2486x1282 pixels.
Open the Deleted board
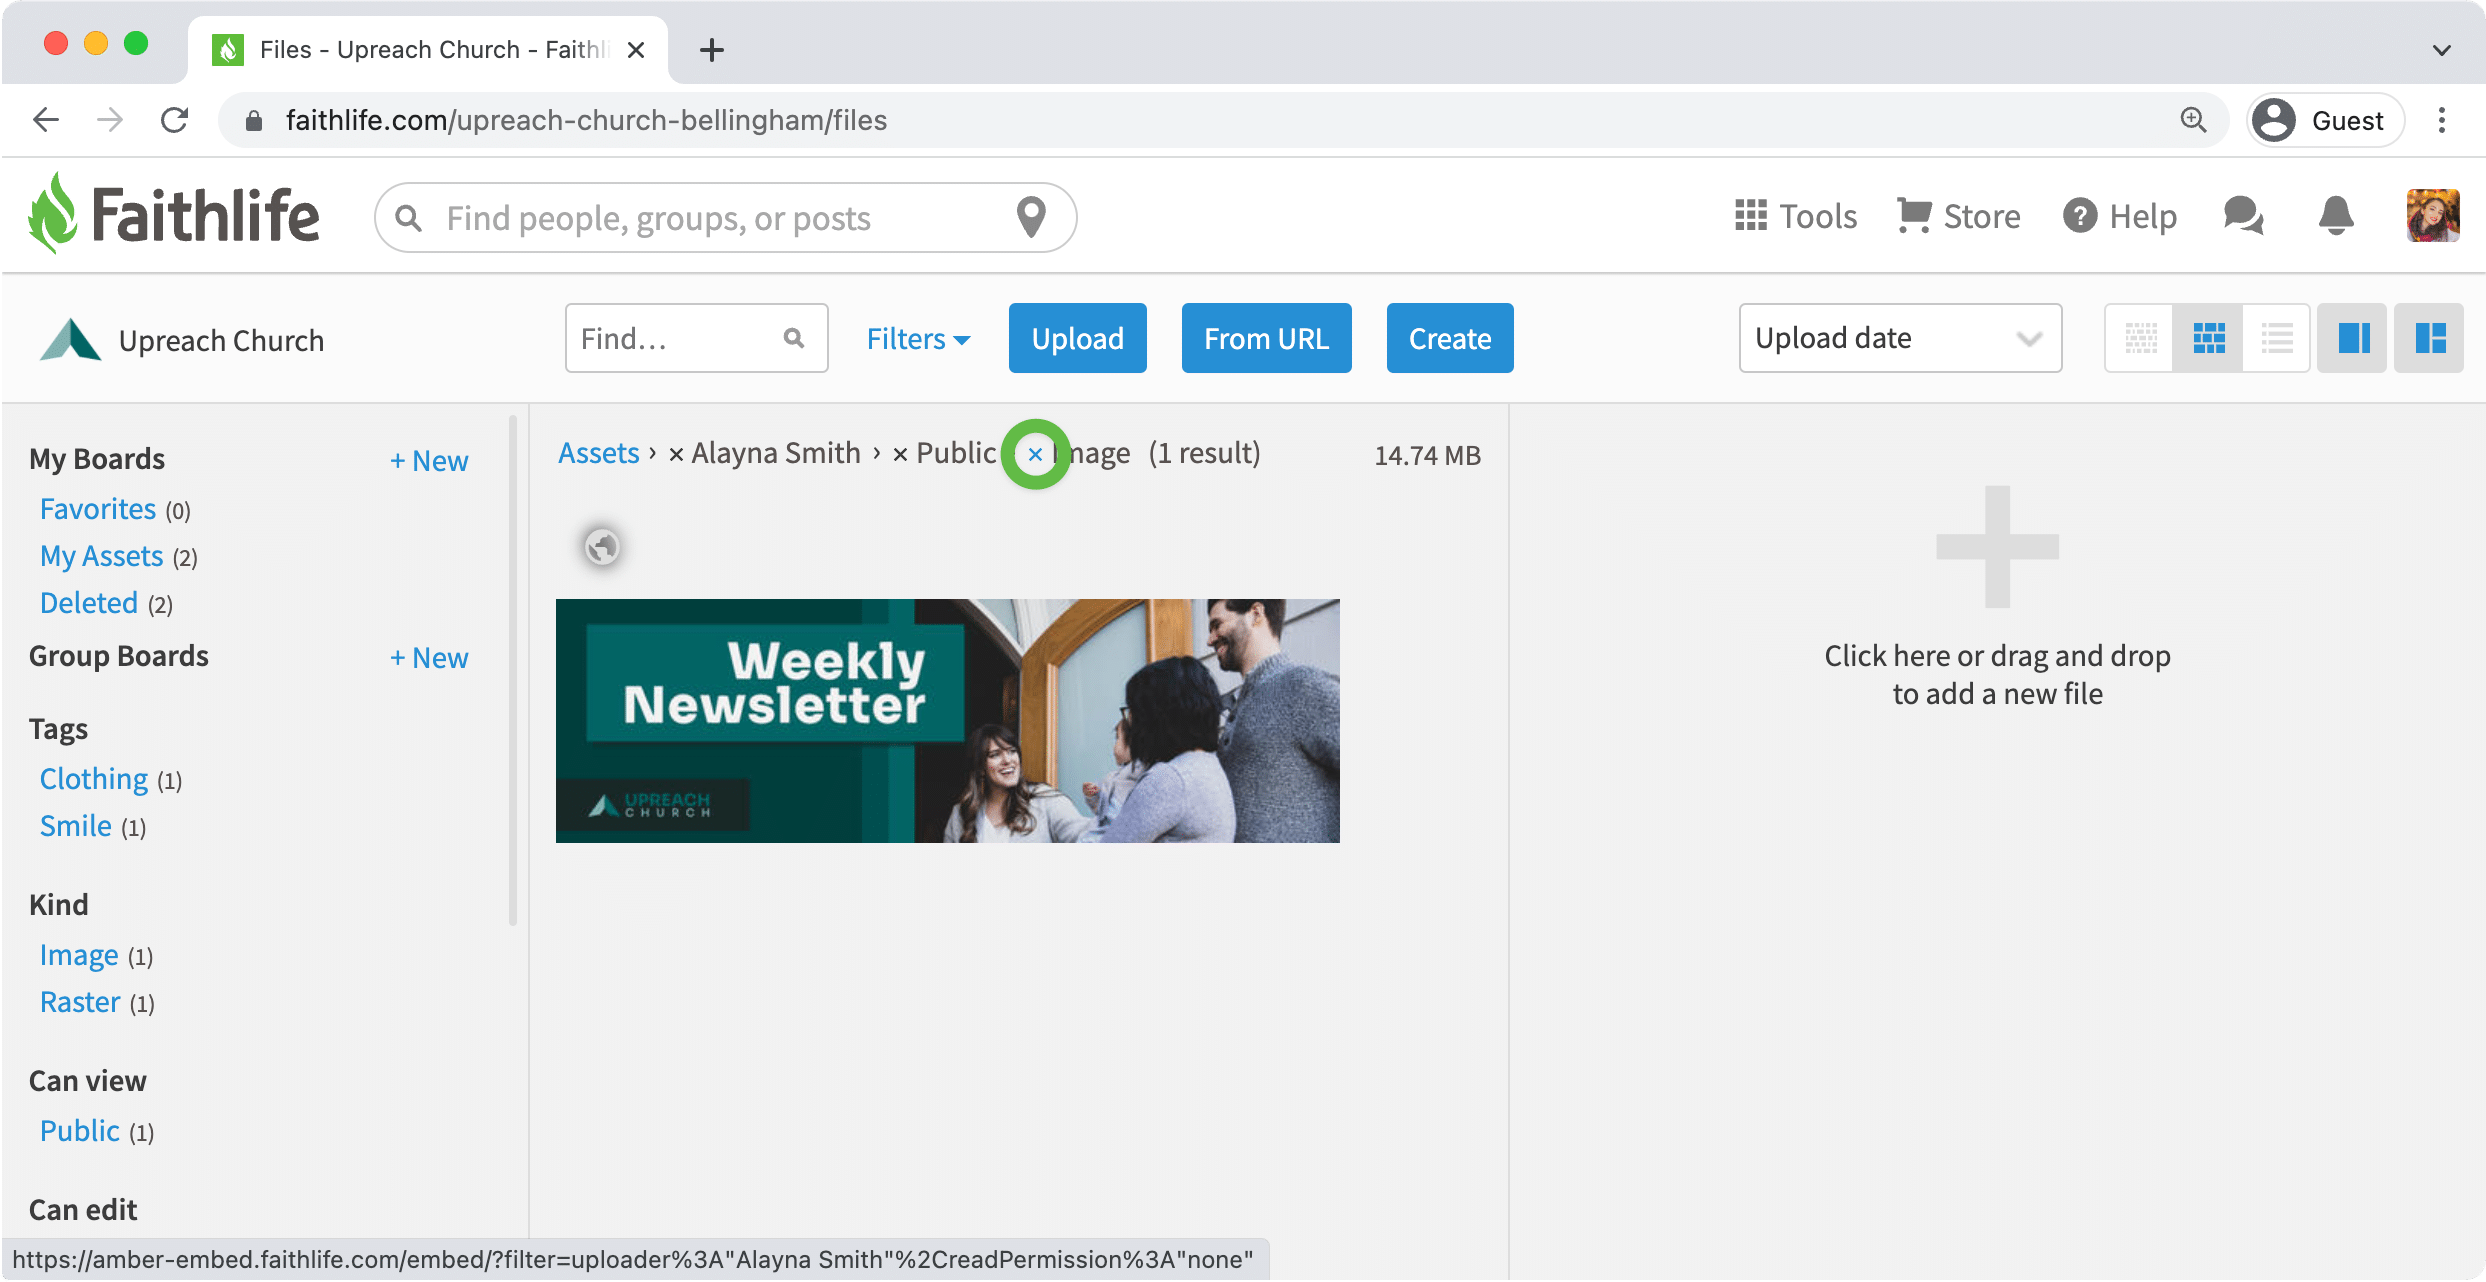(89, 603)
